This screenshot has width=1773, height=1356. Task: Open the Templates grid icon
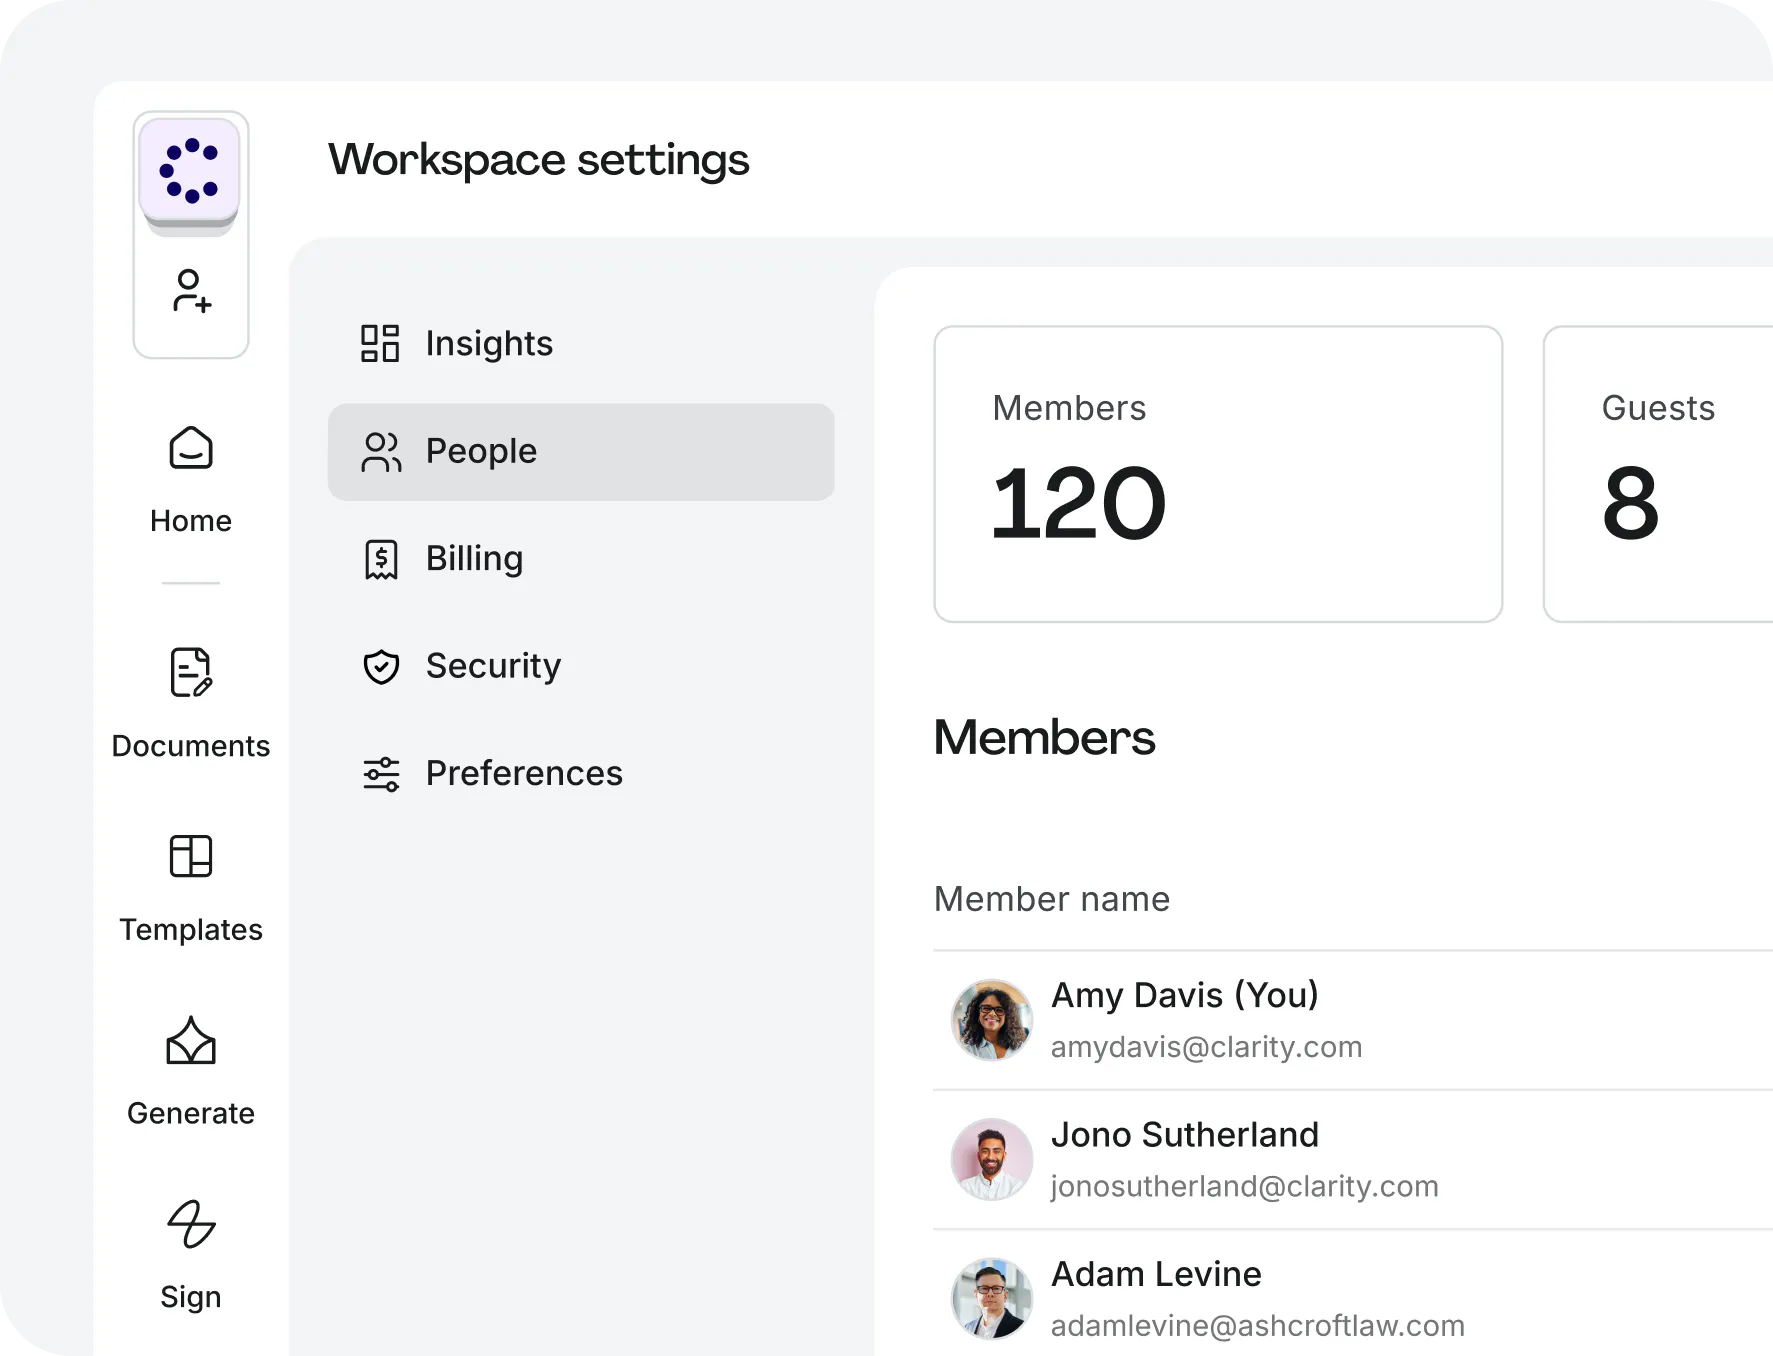pyautogui.click(x=191, y=856)
